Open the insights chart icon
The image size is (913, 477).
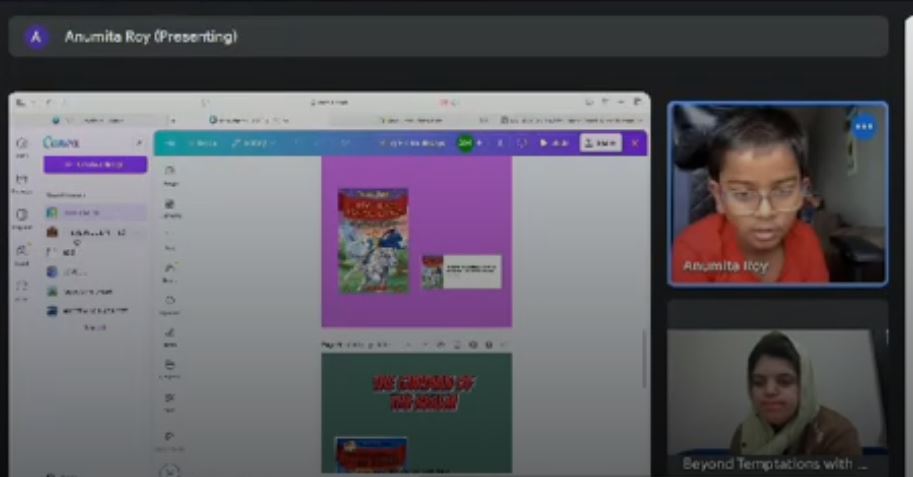pos(500,143)
